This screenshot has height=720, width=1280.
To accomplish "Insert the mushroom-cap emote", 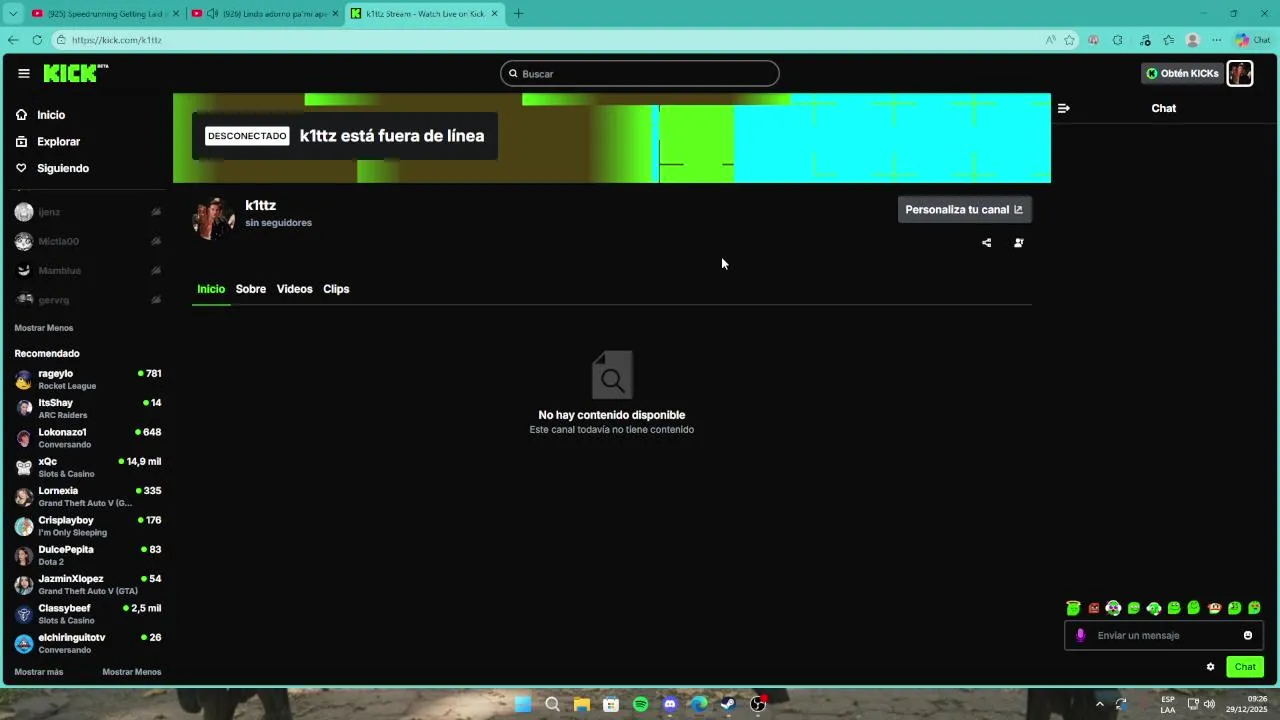I will (x=1214, y=608).
